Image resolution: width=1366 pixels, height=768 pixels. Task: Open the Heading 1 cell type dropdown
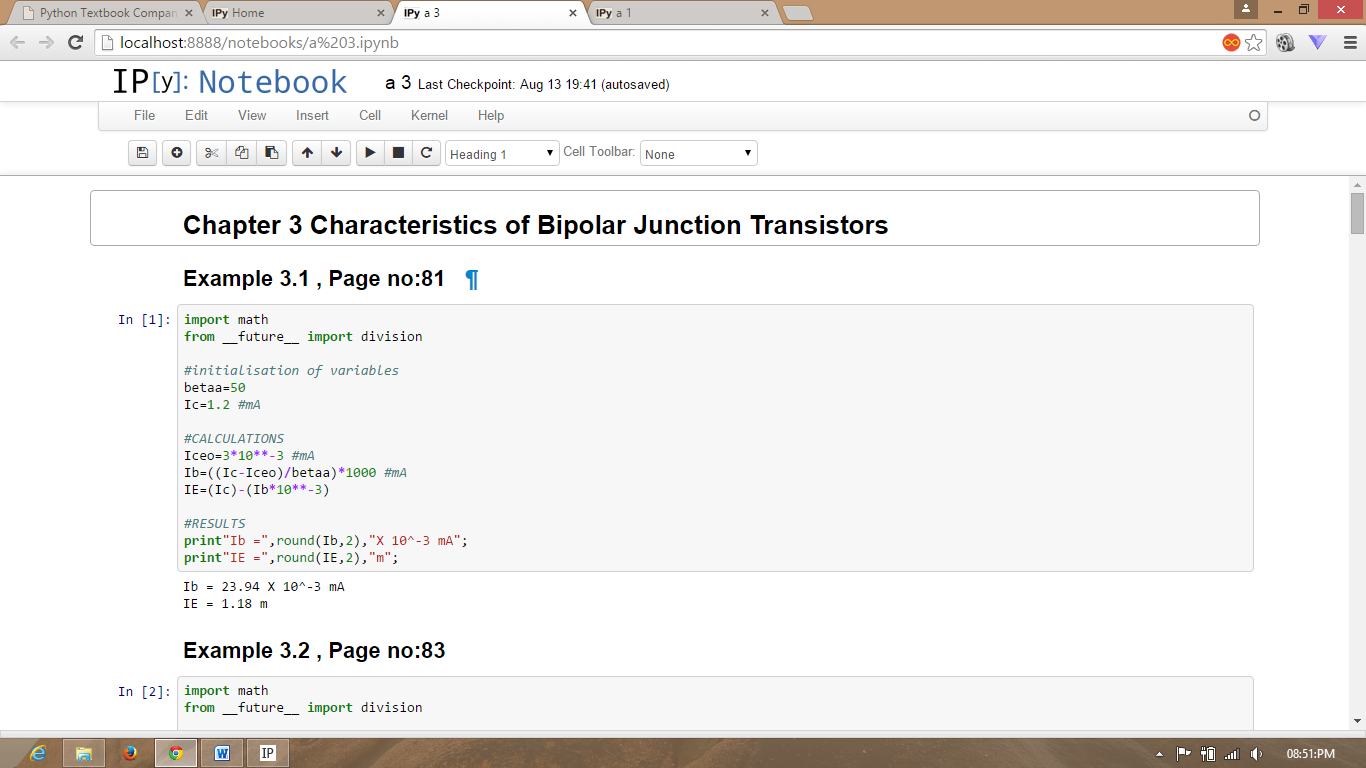pos(502,154)
